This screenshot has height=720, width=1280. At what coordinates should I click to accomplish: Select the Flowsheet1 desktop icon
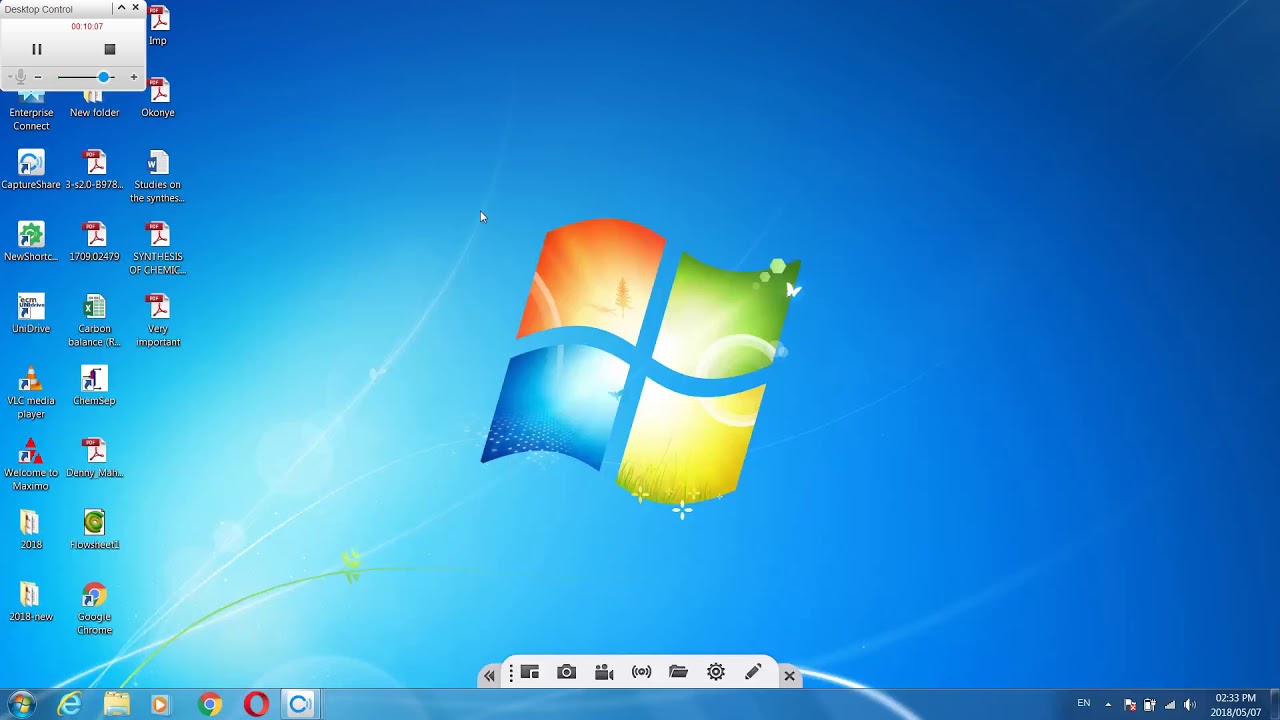click(94, 530)
